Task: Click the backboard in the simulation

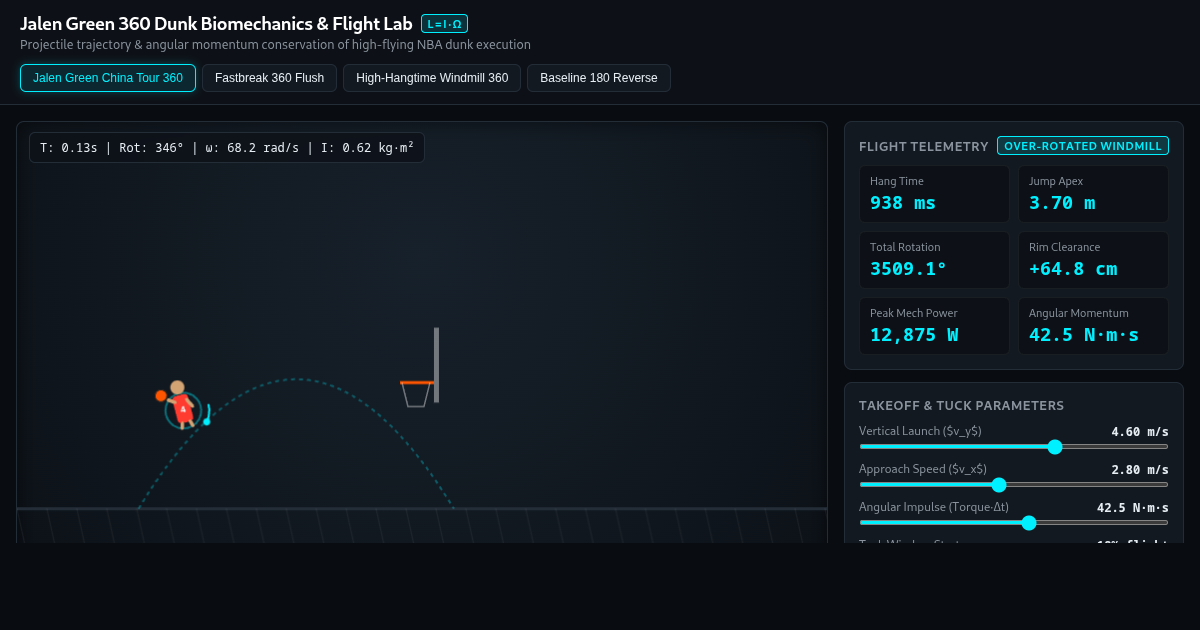Action: (436, 365)
